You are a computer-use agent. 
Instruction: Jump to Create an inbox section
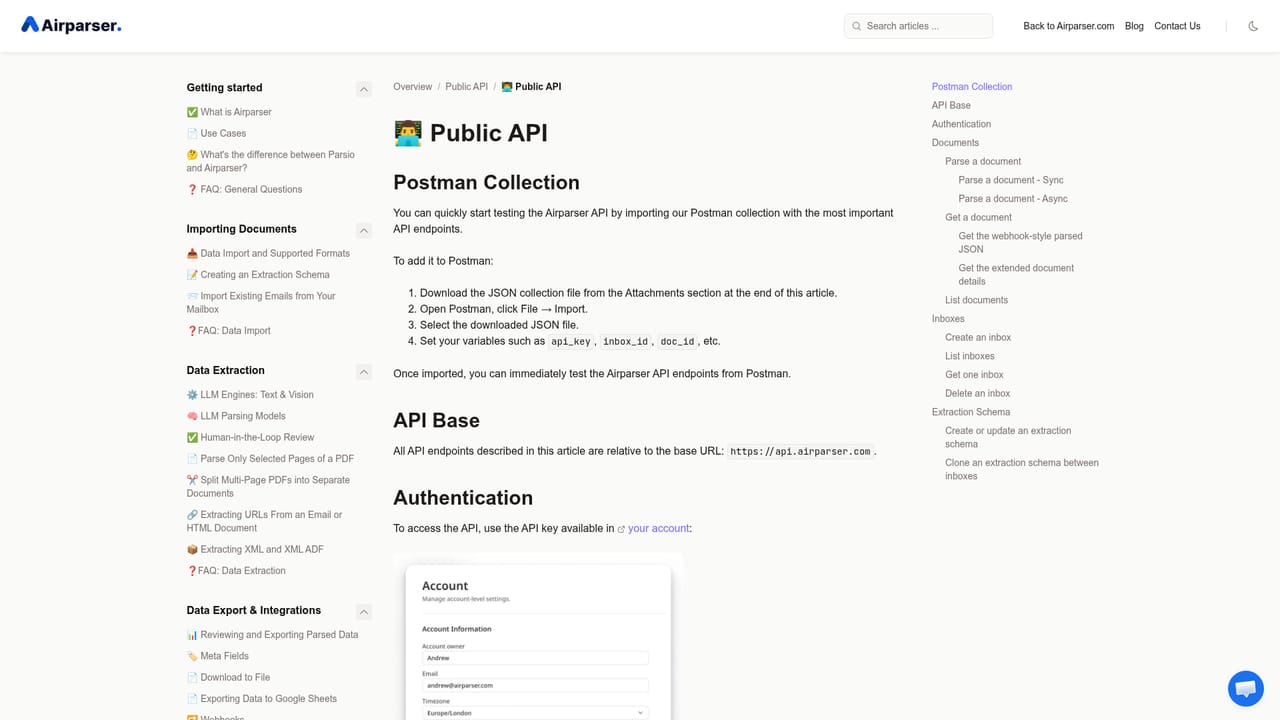point(978,337)
